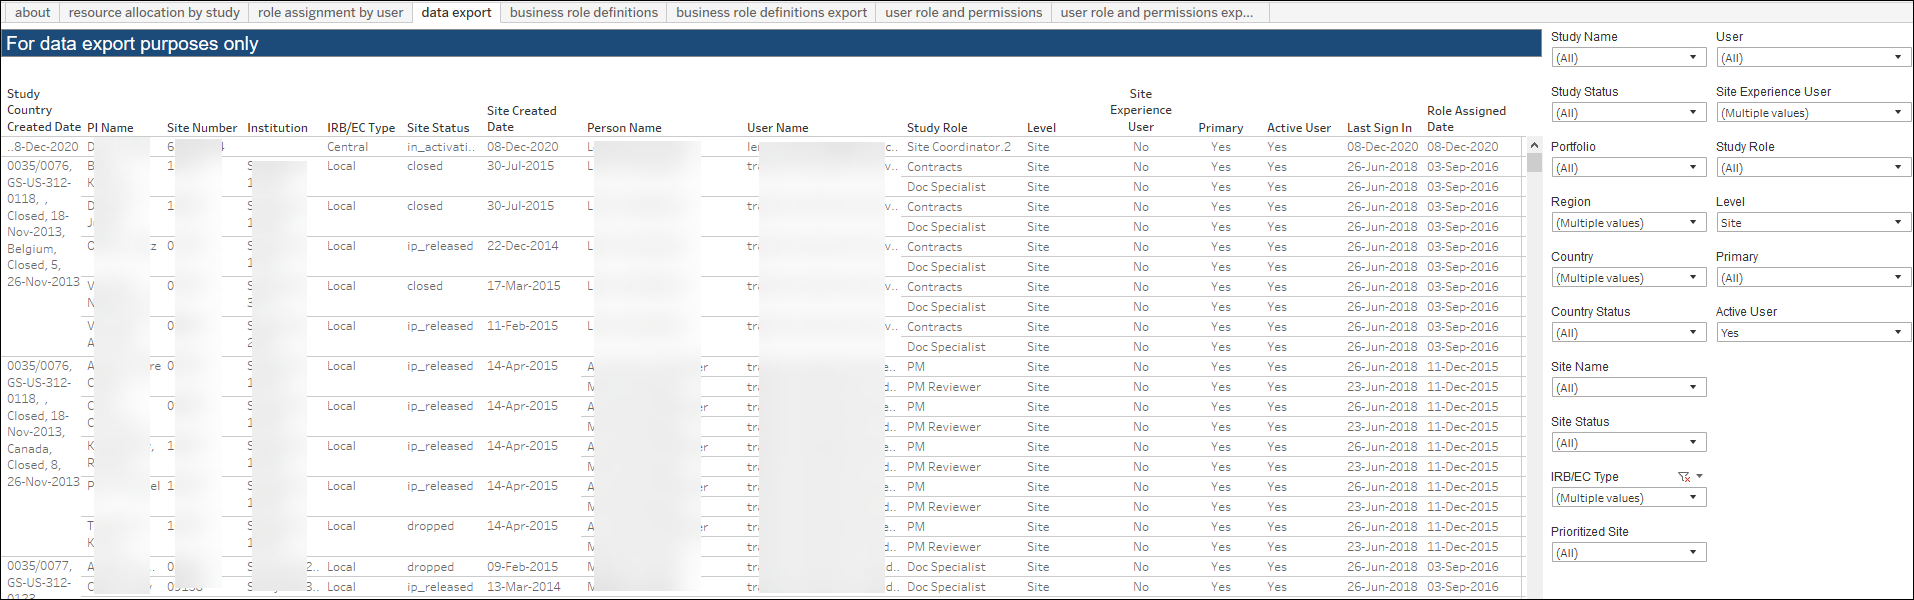Open the IRB/EC Type filter options arrow
1914x600 pixels.
point(1699,477)
